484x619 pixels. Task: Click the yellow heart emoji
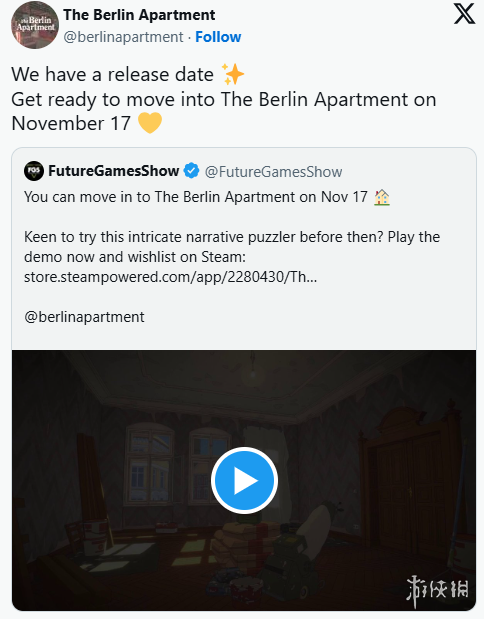point(150,123)
